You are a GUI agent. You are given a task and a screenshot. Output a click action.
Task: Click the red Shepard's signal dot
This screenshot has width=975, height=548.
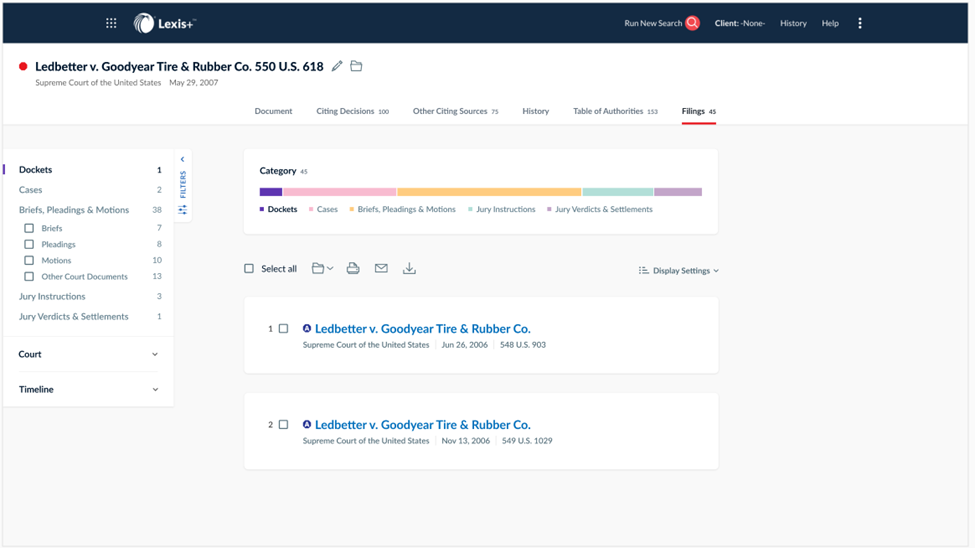[23, 66]
